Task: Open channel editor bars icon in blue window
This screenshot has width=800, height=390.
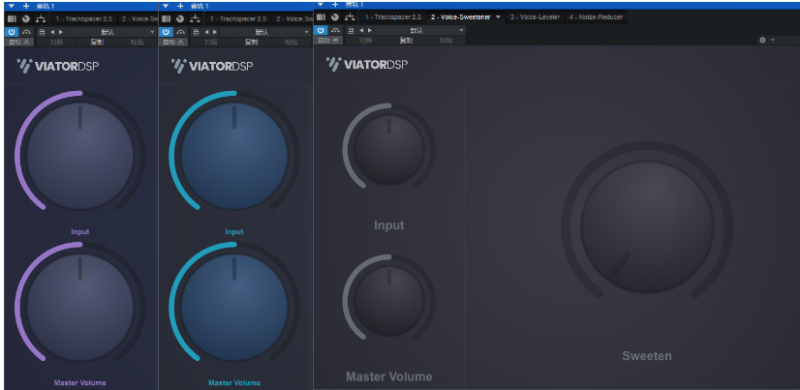Action: 166,19
